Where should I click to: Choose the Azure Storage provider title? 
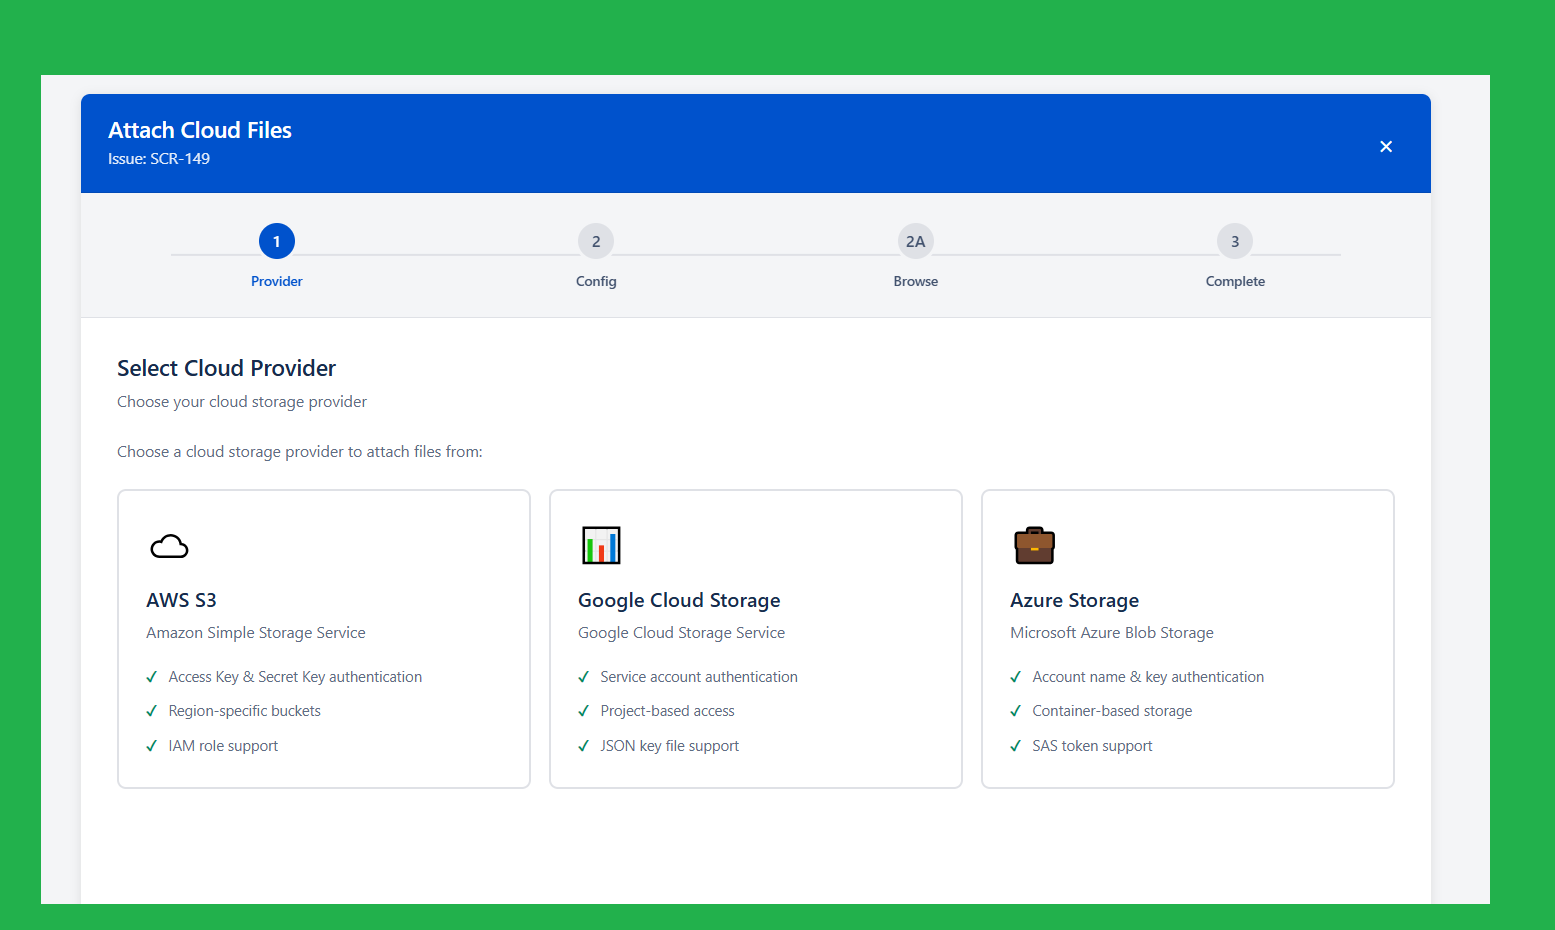click(x=1074, y=600)
